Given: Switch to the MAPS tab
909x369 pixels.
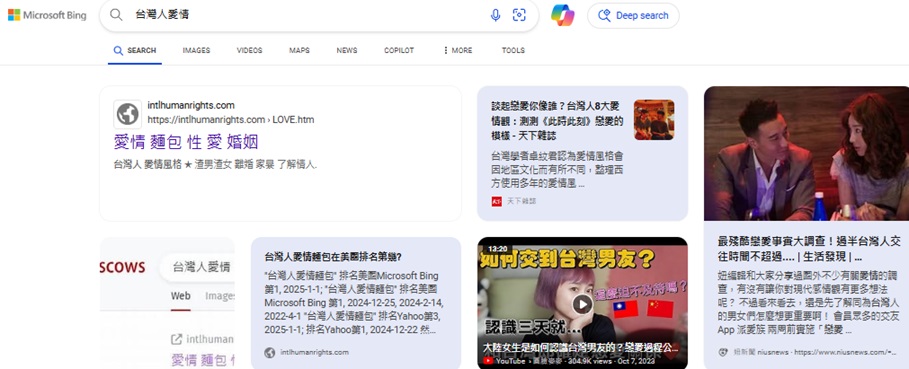Looking at the screenshot, I should click(299, 50).
